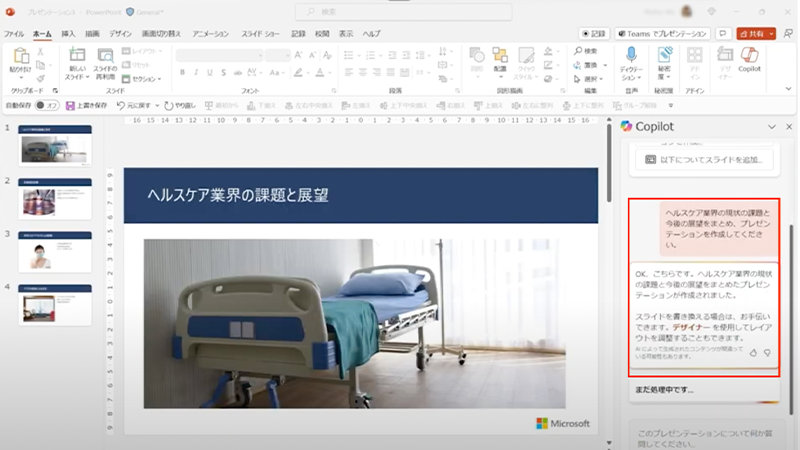The width and height of the screenshot is (800, 450).
Task: Click the New Slide icon
Action: coord(77,60)
